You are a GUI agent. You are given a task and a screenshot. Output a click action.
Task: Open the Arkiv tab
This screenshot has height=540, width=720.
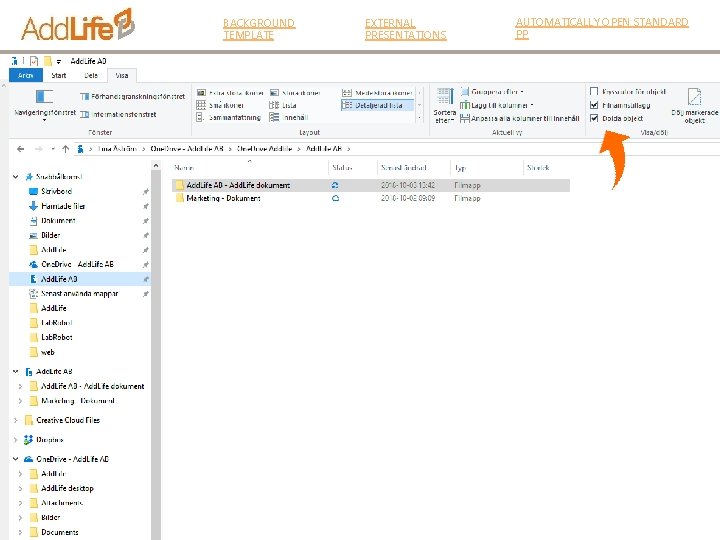26,75
